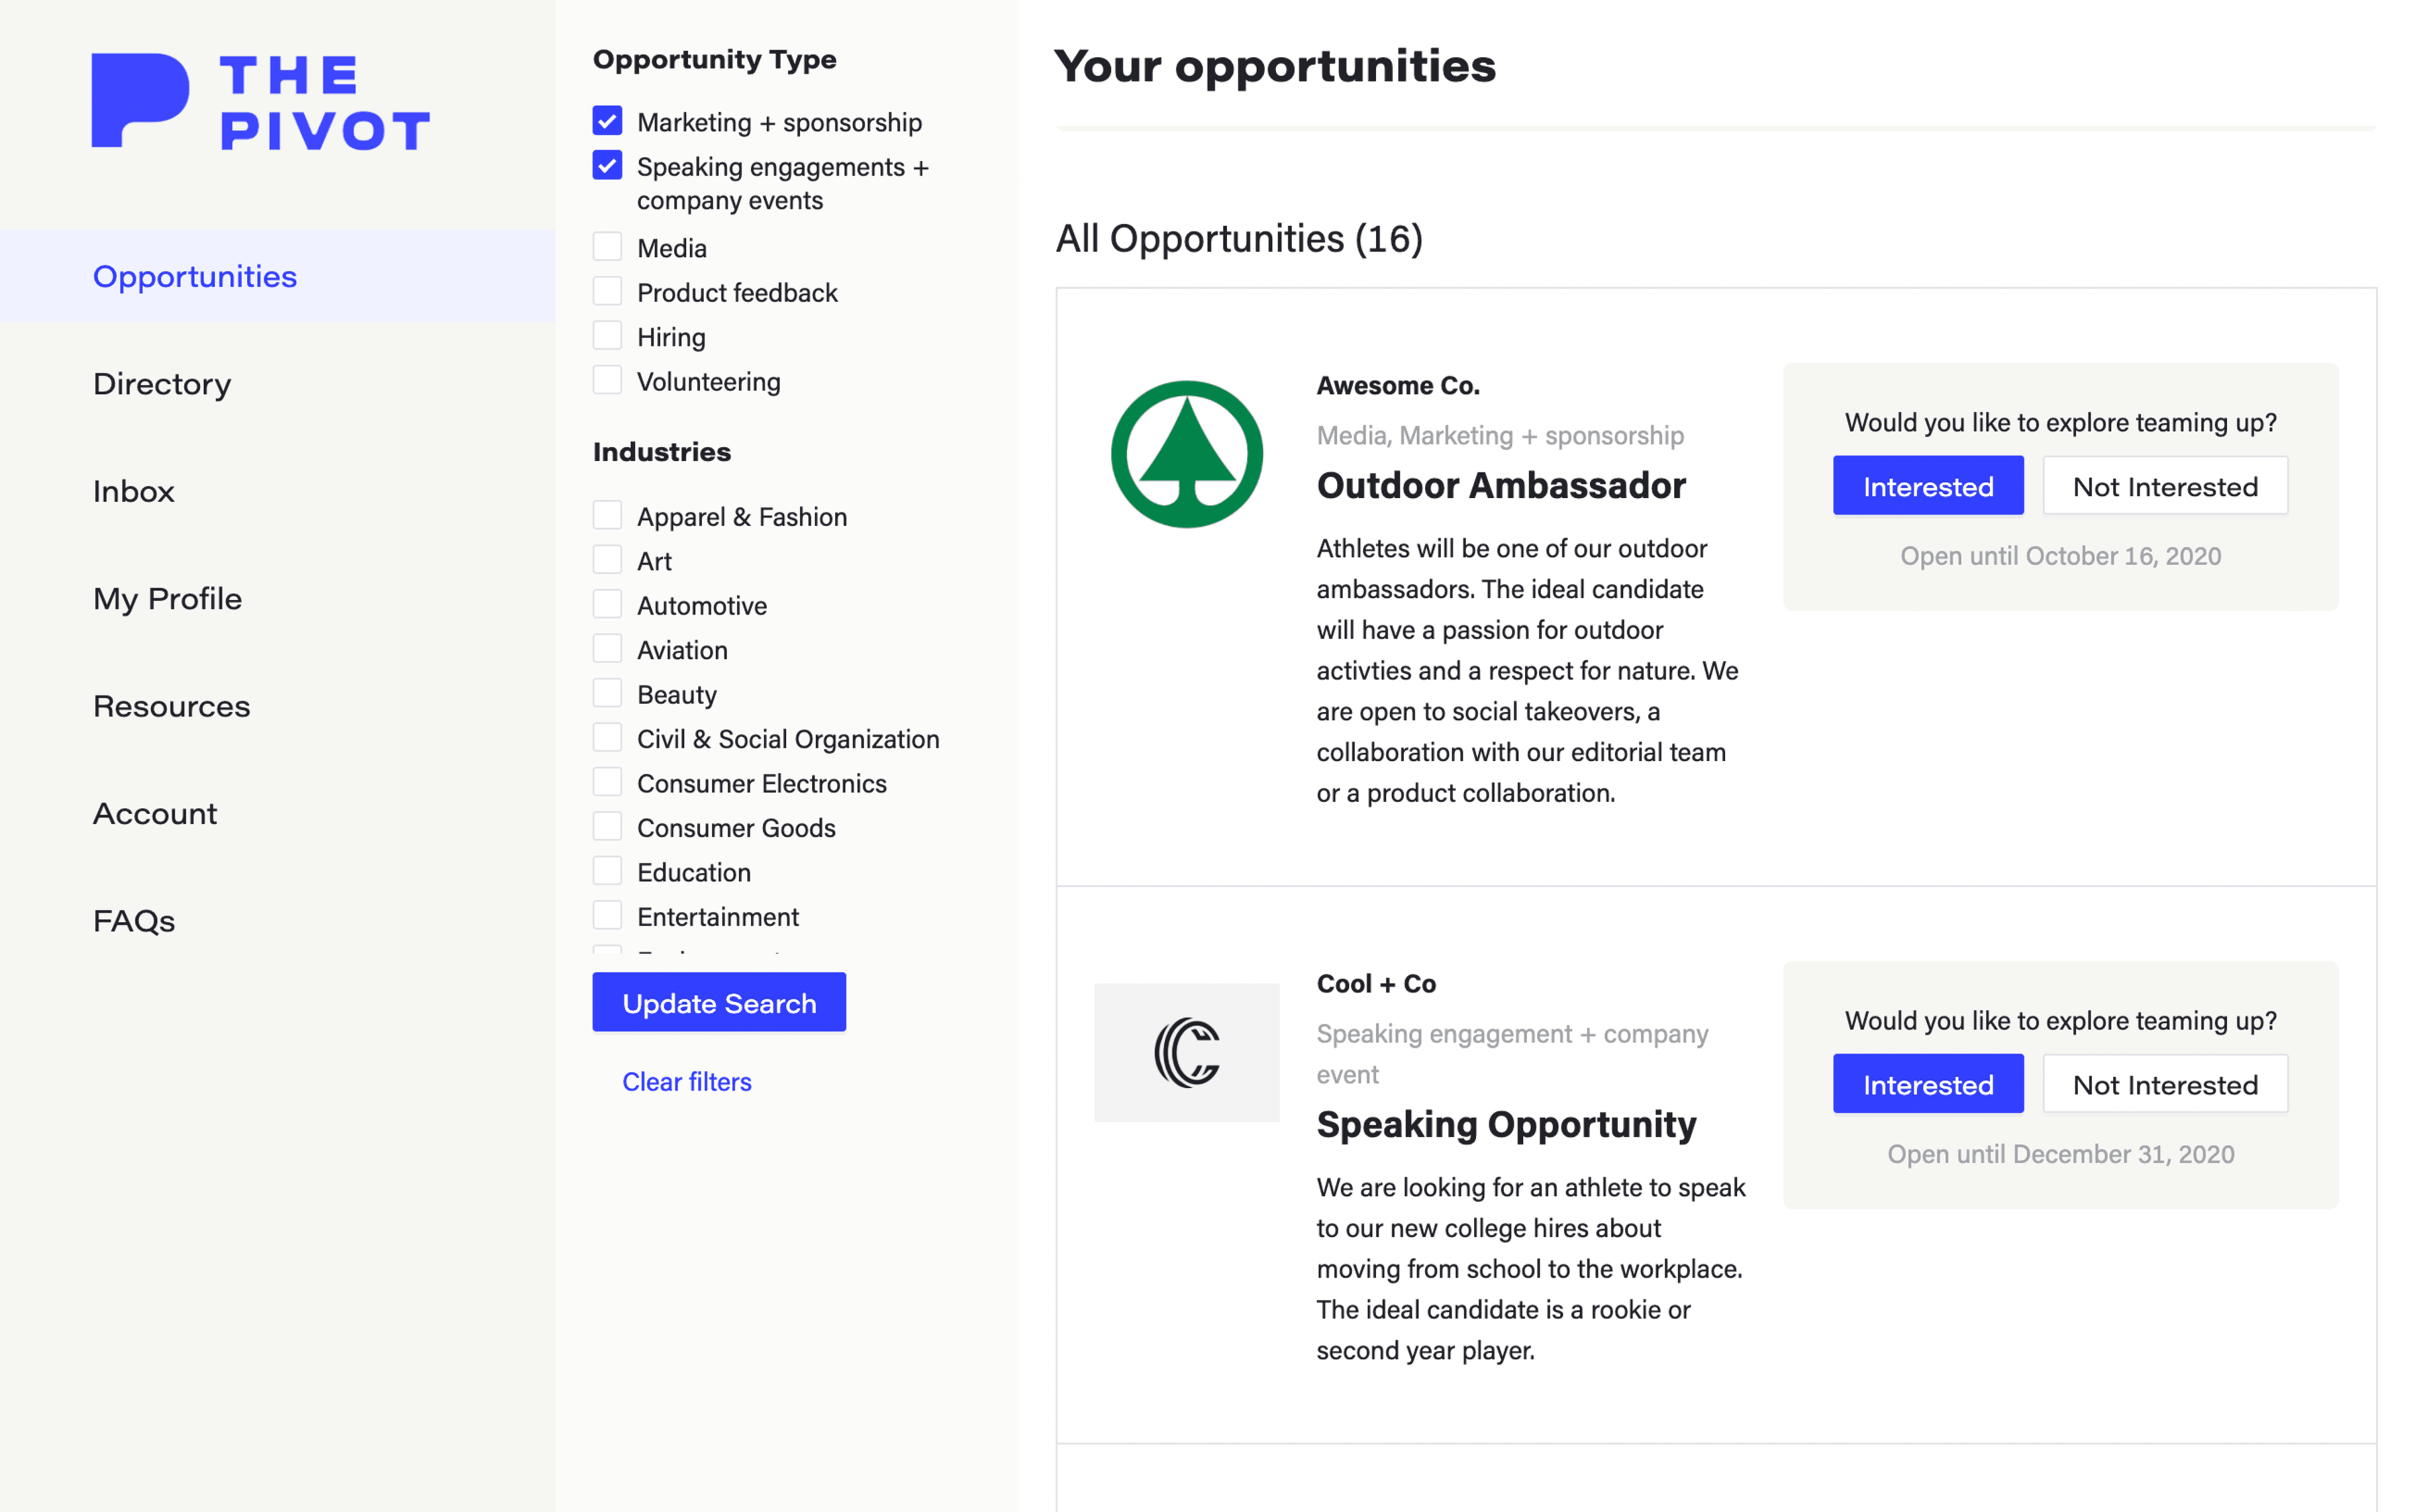Enable the Media opportunity type checkbox
Screen dimensions: 2415x1512
coord(607,247)
